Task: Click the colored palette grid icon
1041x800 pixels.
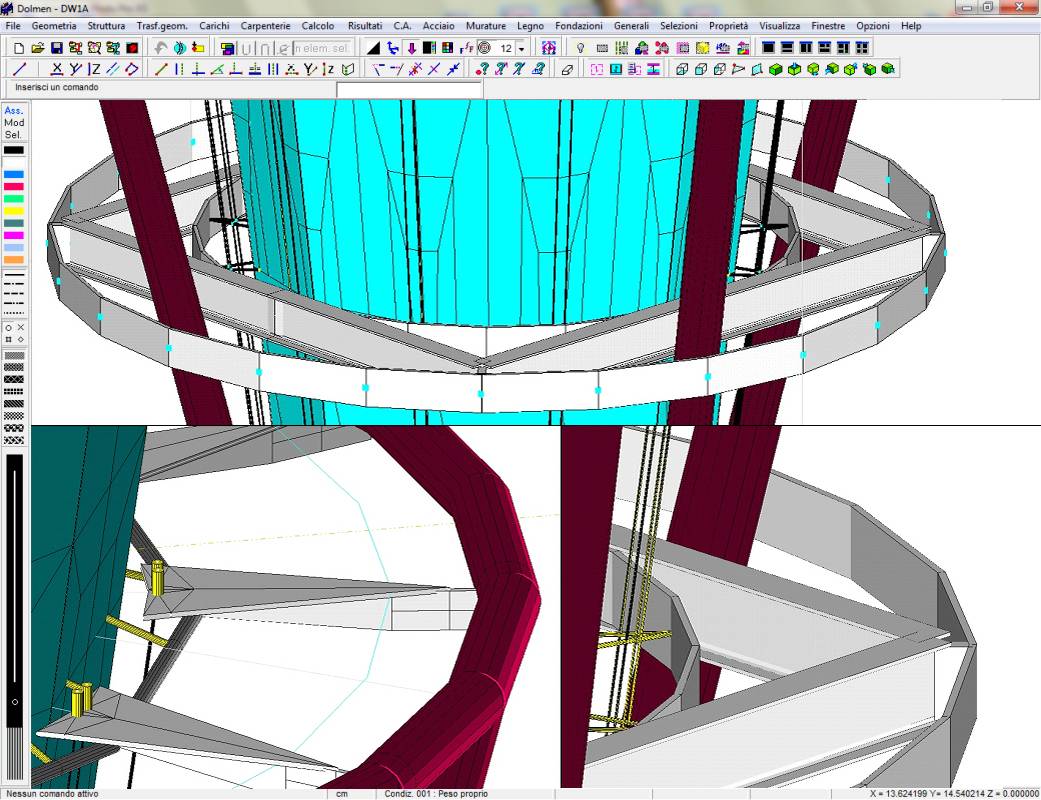Action: pyautogui.click(x=448, y=48)
